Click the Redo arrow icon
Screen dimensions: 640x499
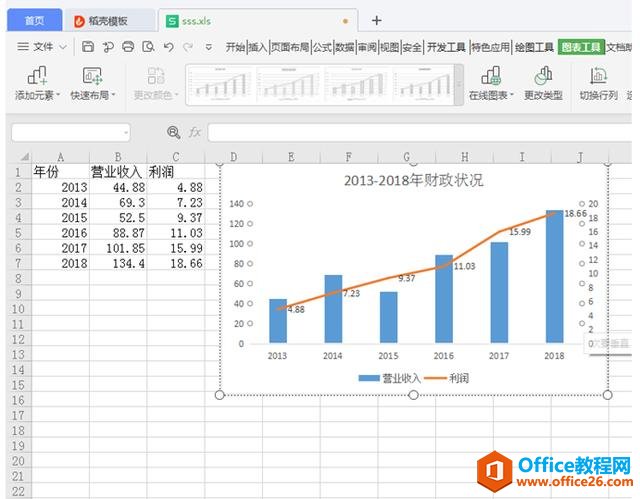(188, 47)
